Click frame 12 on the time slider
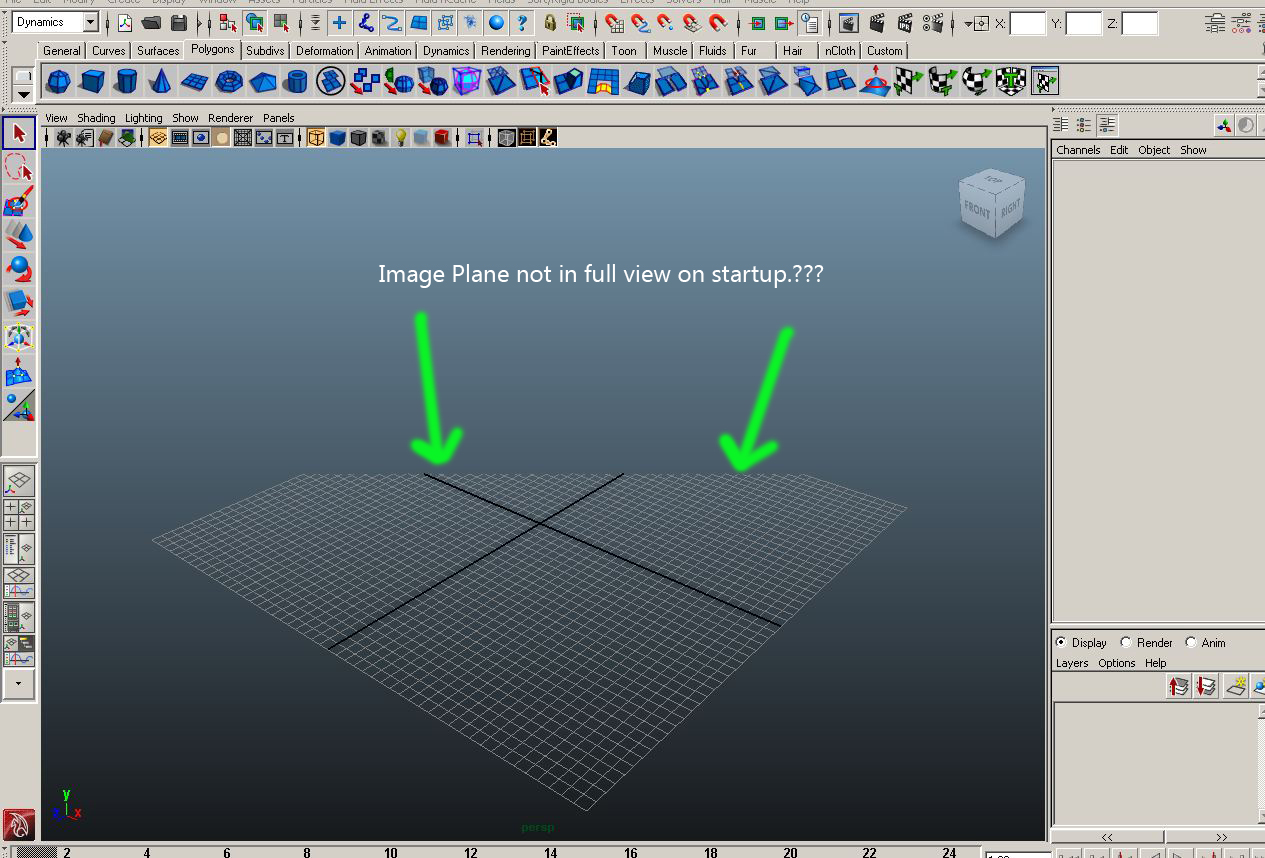Screen dimensions: 1265x858 (x=470, y=852)
